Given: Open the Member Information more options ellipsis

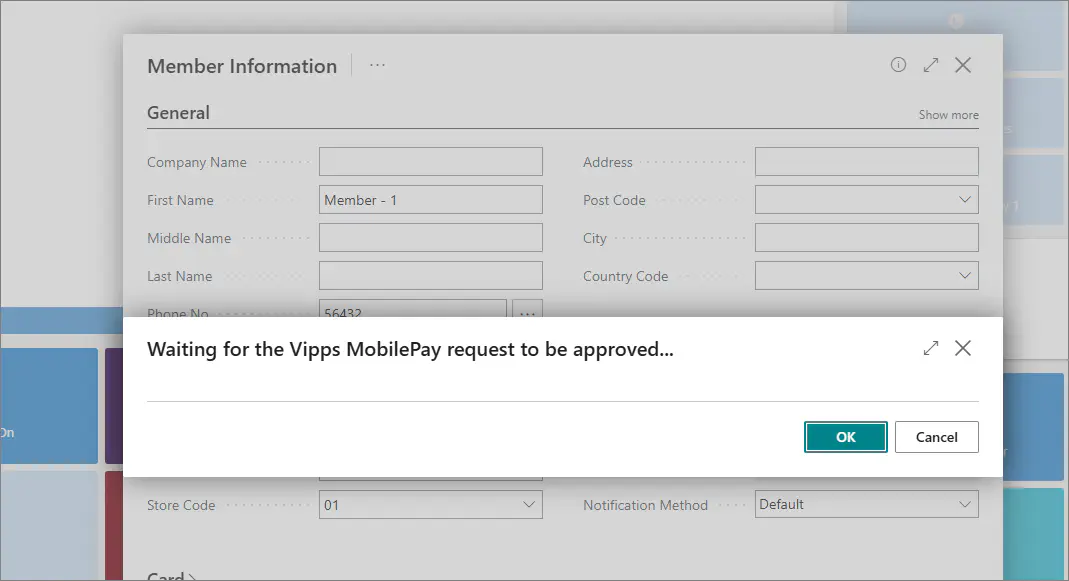Looking at the screenshot, I should tap(377, 65).
